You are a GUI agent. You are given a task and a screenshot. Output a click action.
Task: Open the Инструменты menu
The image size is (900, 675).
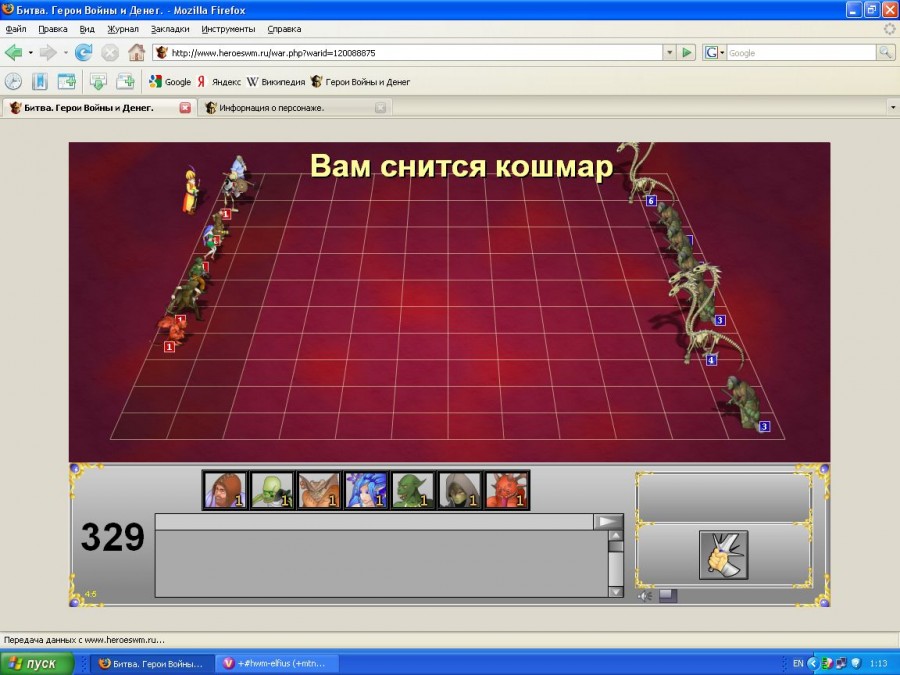[228, 29]
